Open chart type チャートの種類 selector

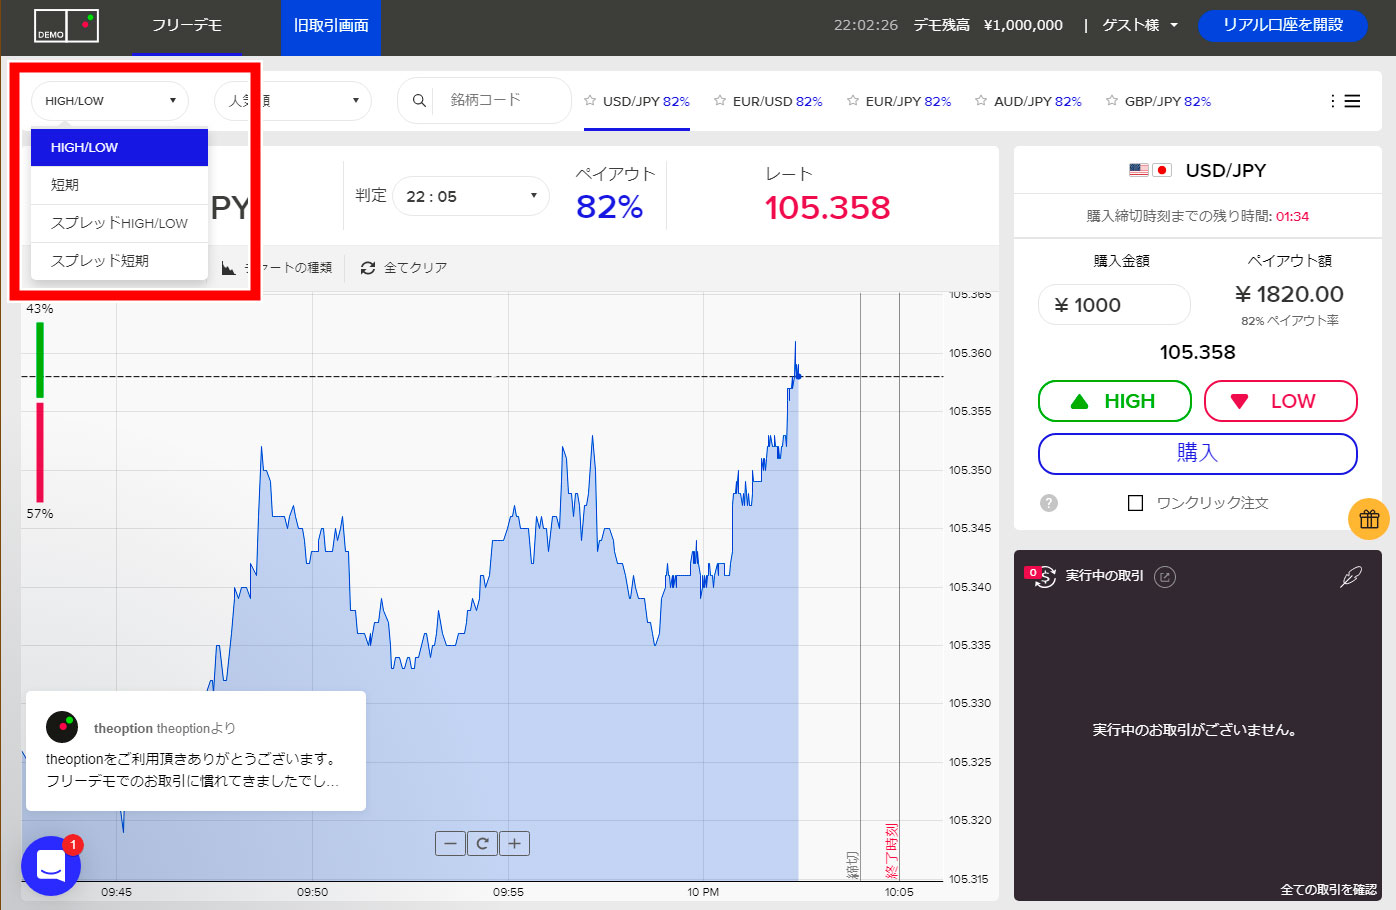coord(277,268)
